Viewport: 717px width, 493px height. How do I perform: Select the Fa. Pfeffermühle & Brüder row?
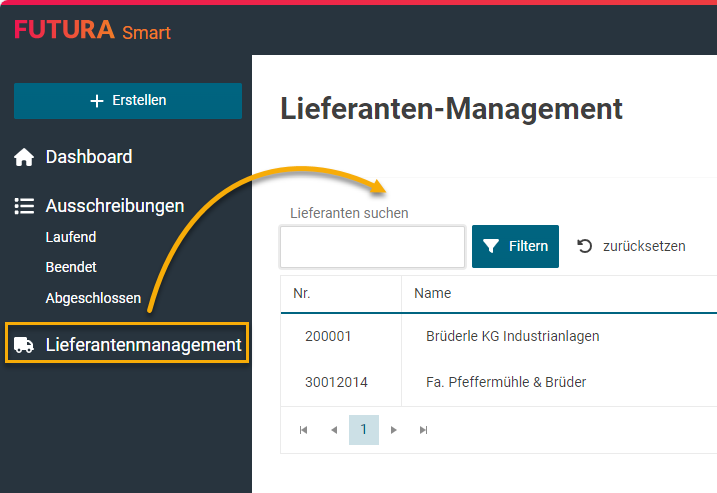tap(505, 382)
